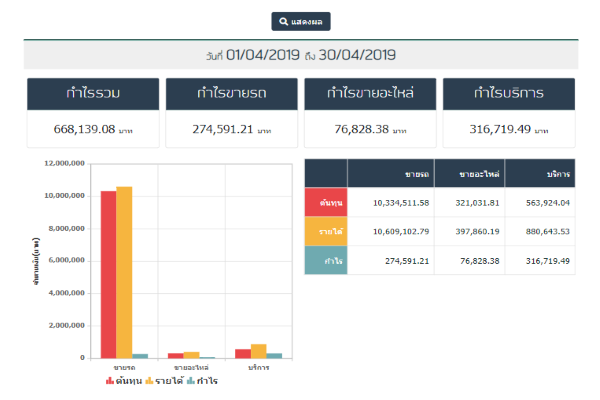Click the yellow รายได้ bar for บริการ
Image resolution: width=600 pixels, height=400 pixels.
[258, 350]
